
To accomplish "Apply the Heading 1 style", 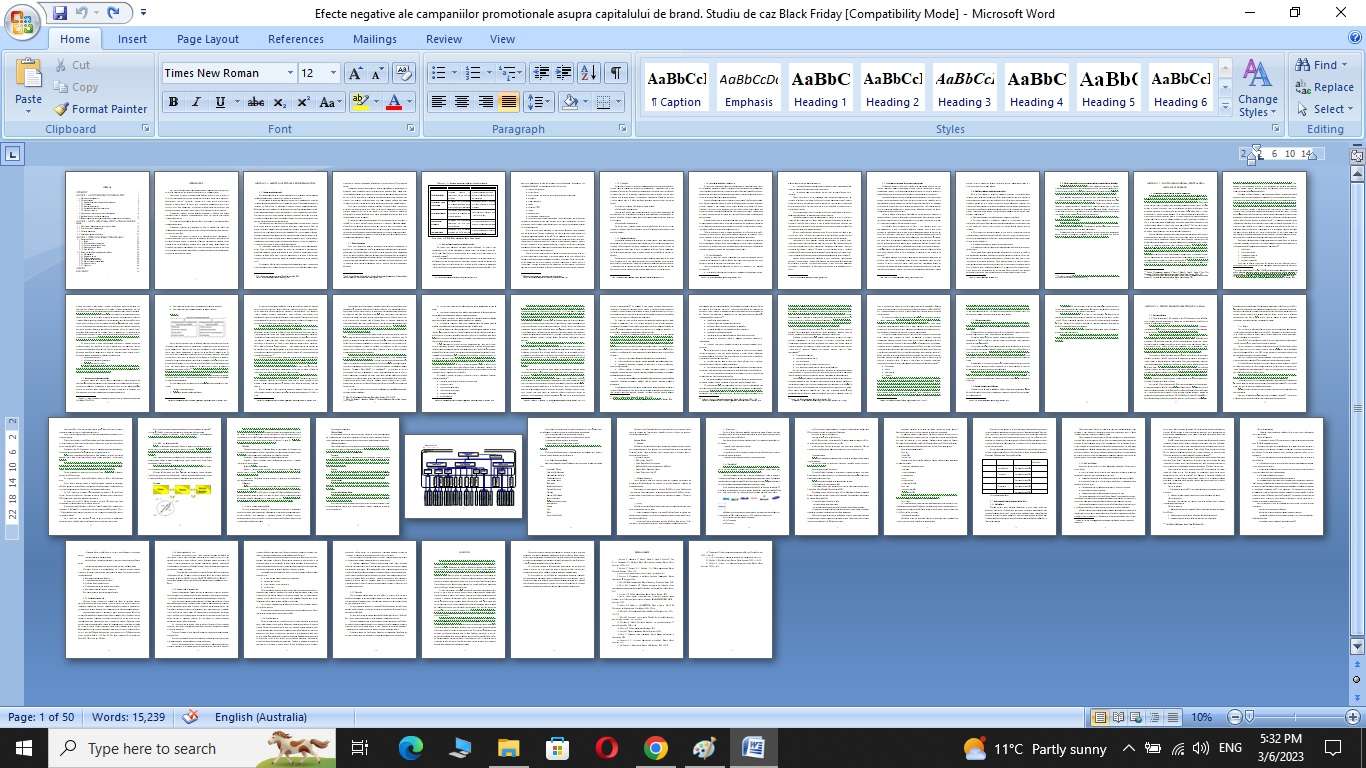I will (x=820, y=87).
